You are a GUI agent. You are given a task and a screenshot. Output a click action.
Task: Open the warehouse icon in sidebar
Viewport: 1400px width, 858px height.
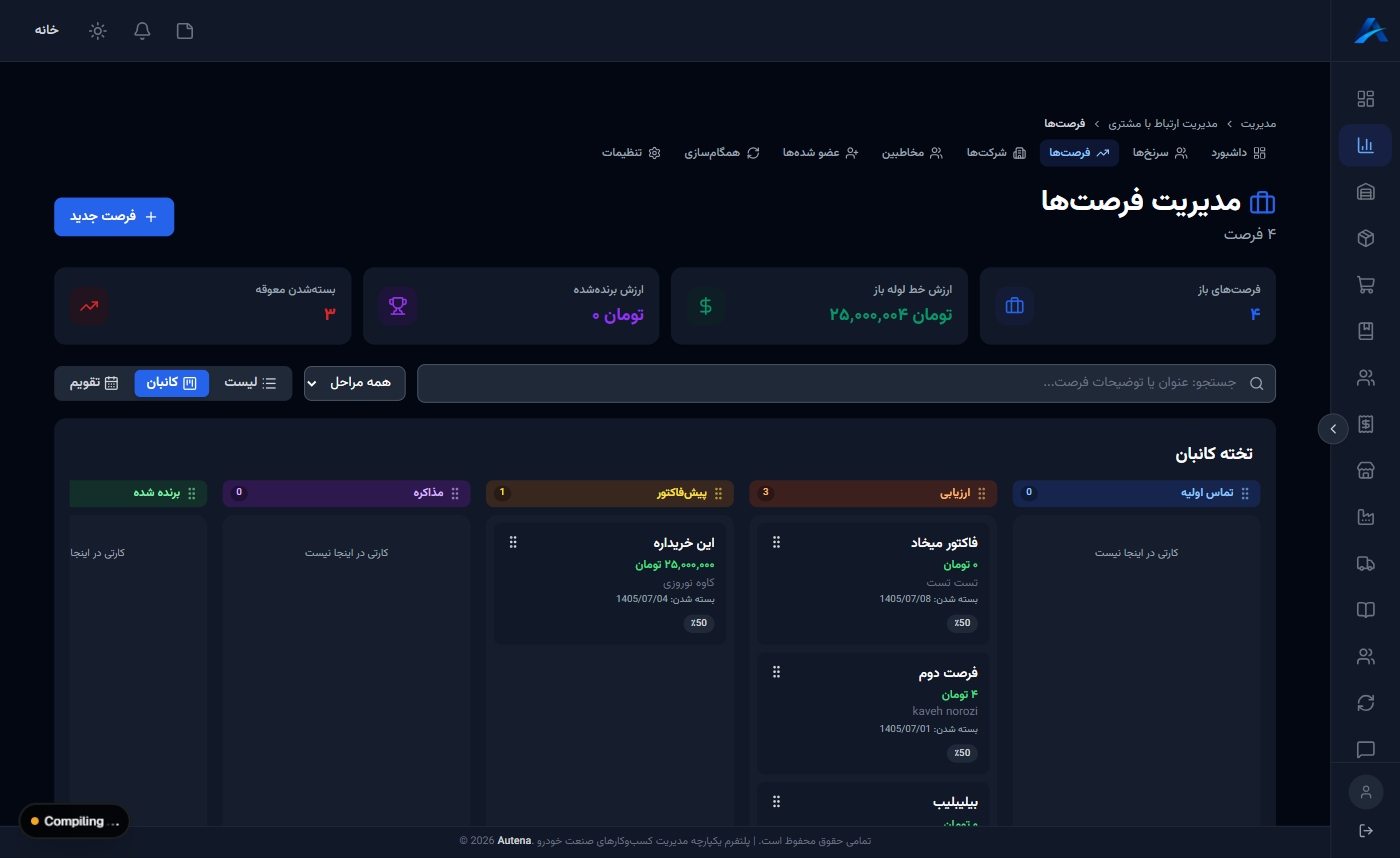coord(1365,192)
